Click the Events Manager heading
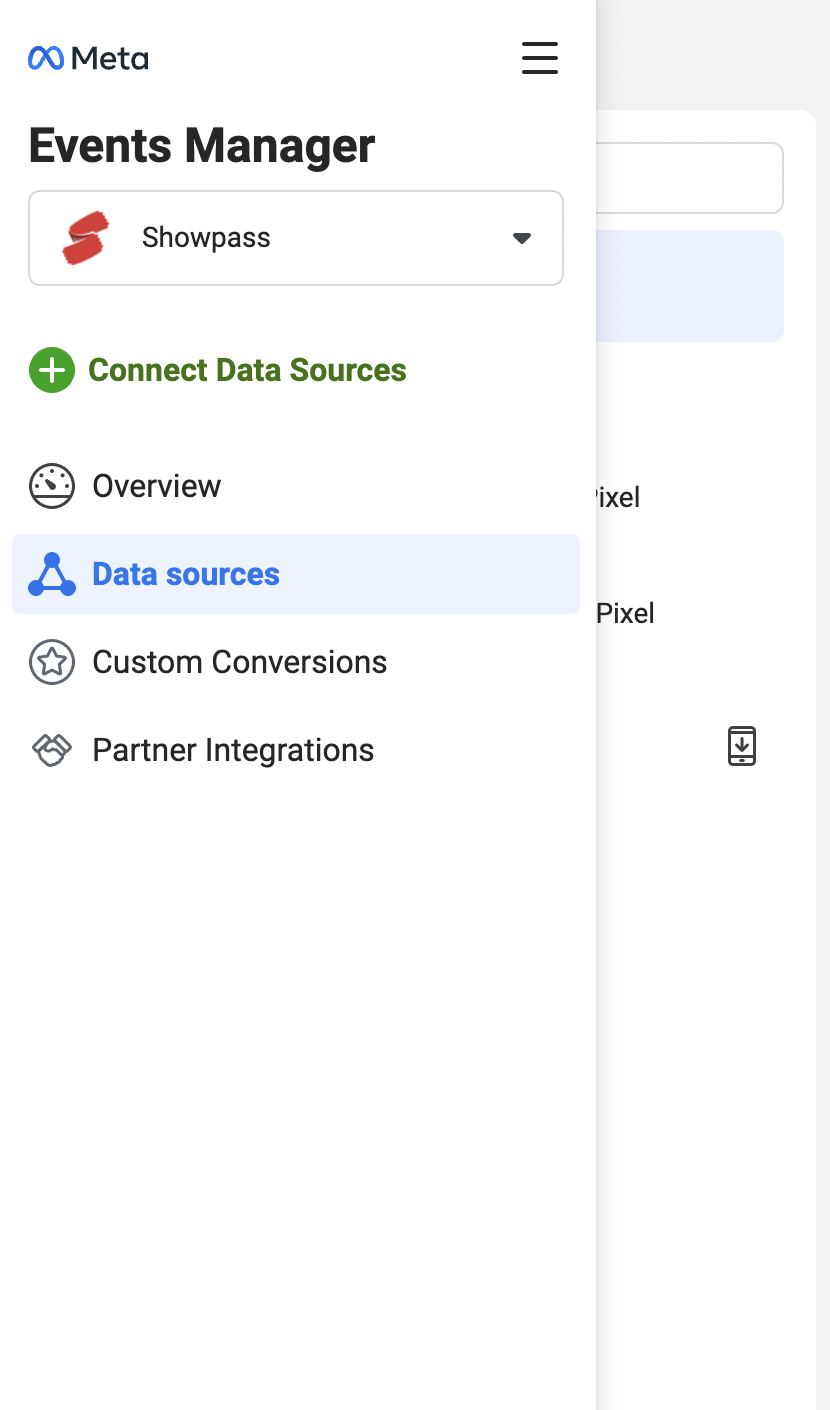This screenshot has height=1410, width=830. click(x=202, y=145)
